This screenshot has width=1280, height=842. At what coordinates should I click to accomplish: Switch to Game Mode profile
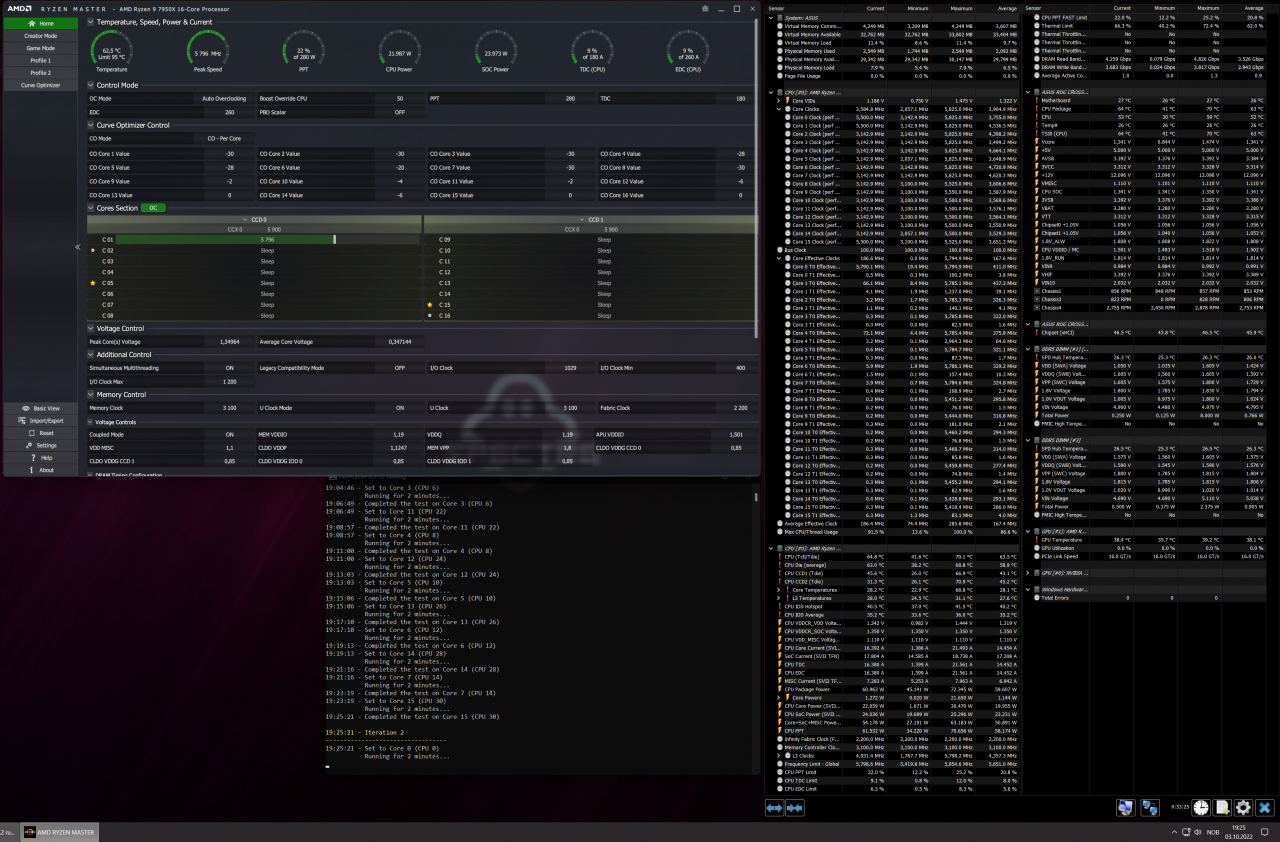41,48
